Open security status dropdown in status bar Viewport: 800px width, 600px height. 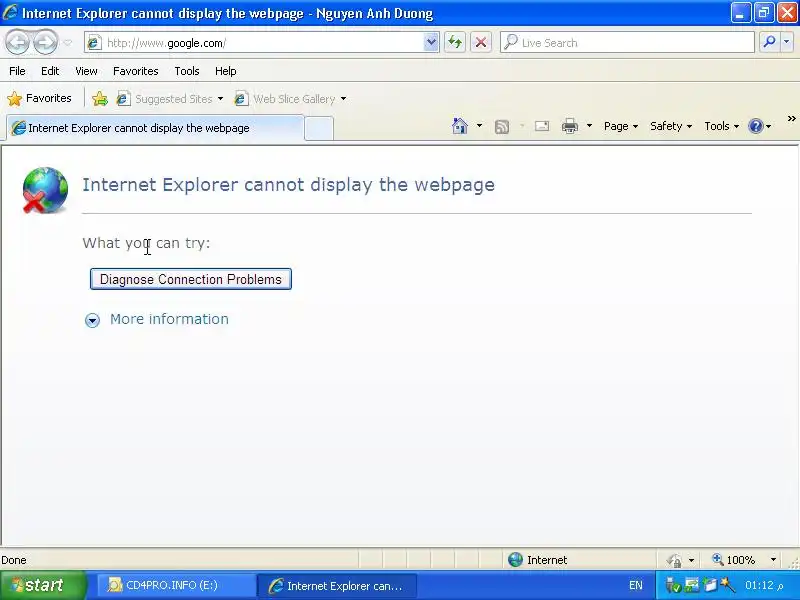click(691, 560)
